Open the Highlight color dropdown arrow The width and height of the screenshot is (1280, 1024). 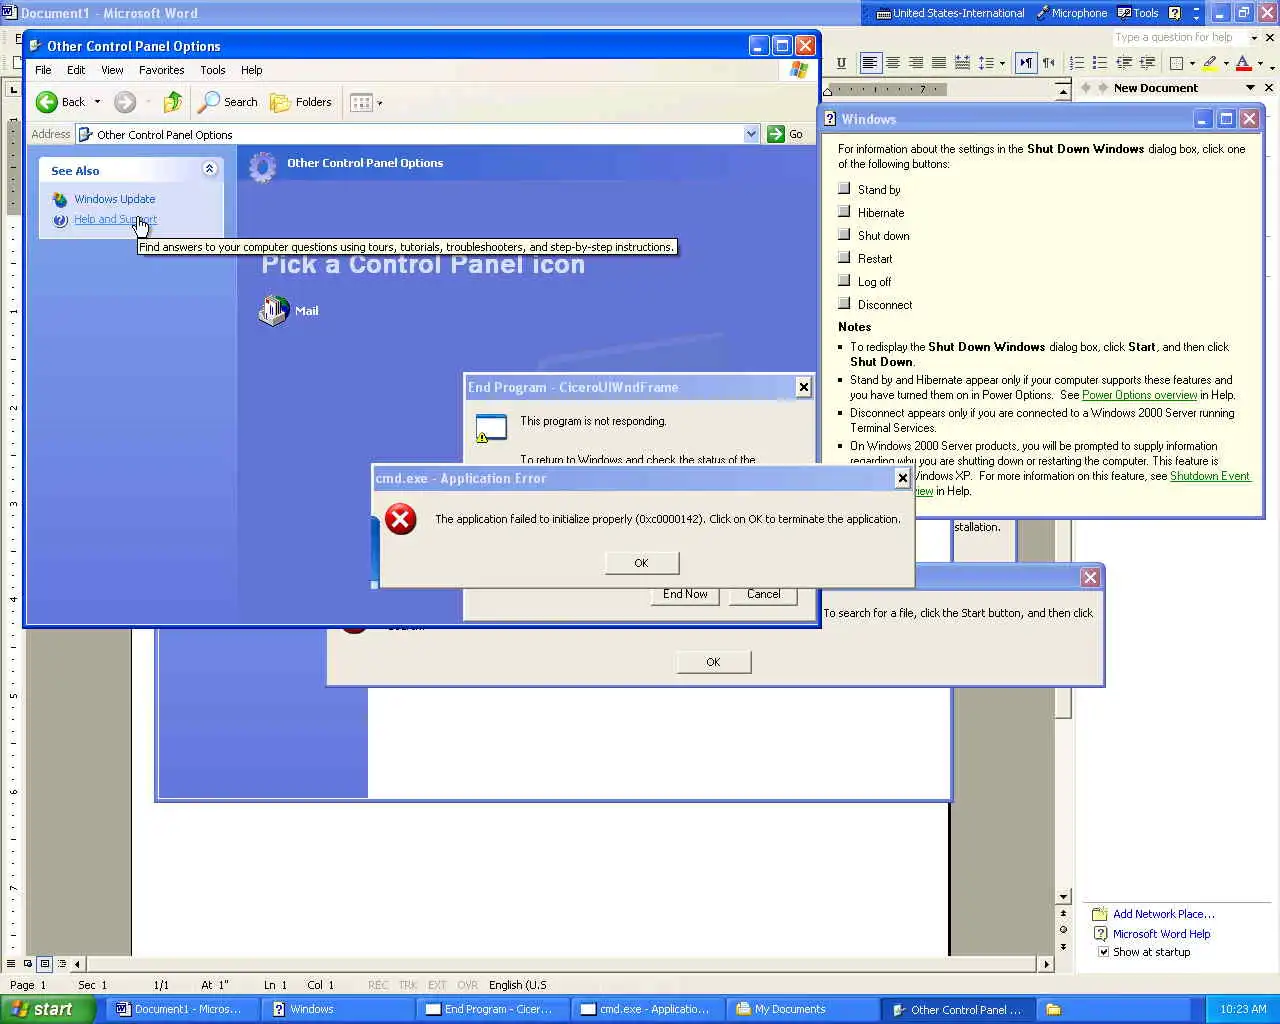click(1226, 63)
